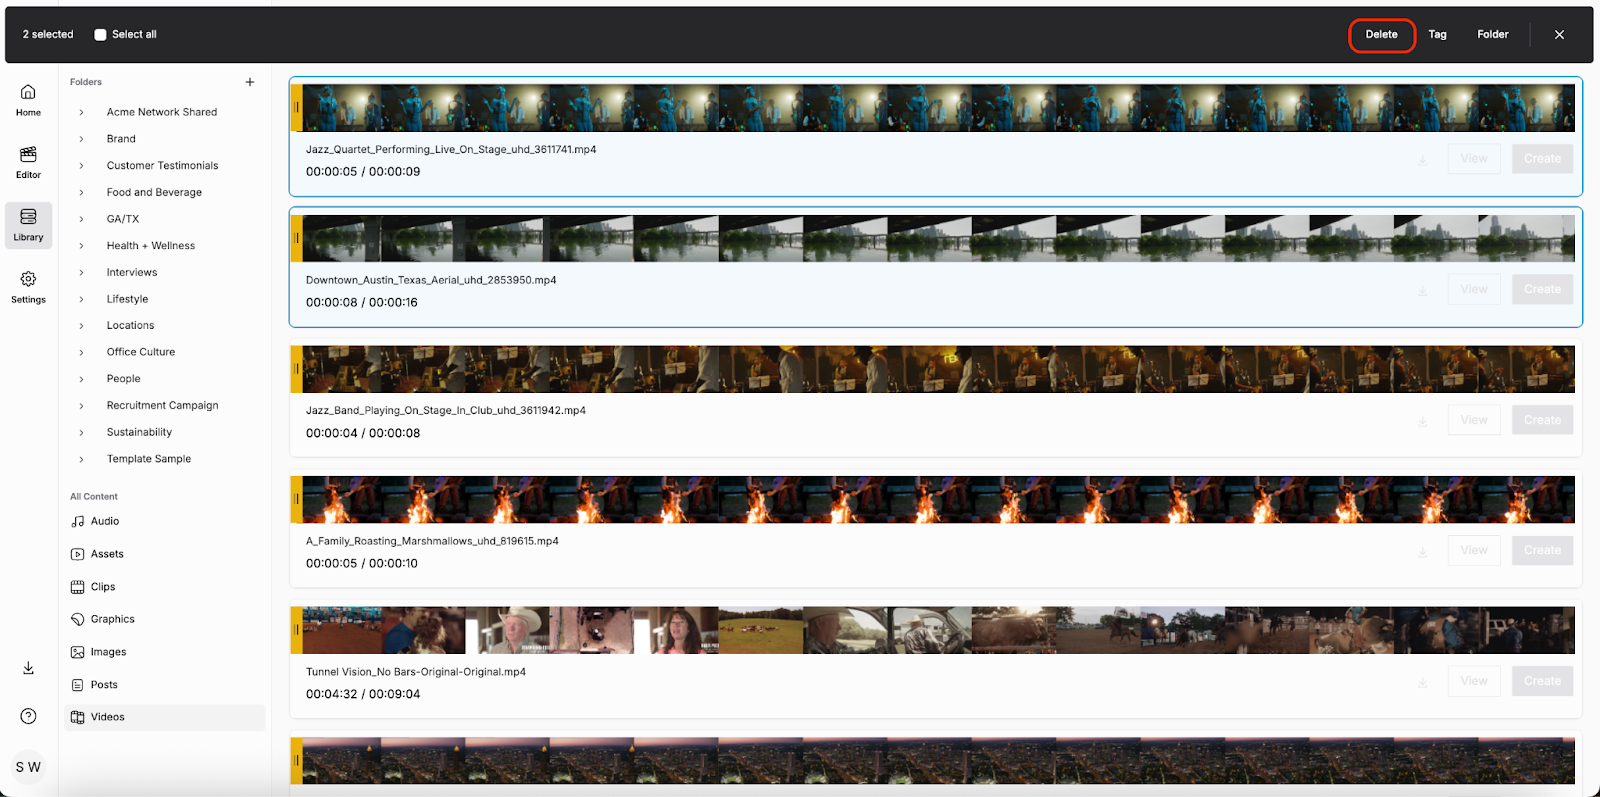Open the Sustainability folder
This screenshot has width=1600, height=797.
pos(139,432)
